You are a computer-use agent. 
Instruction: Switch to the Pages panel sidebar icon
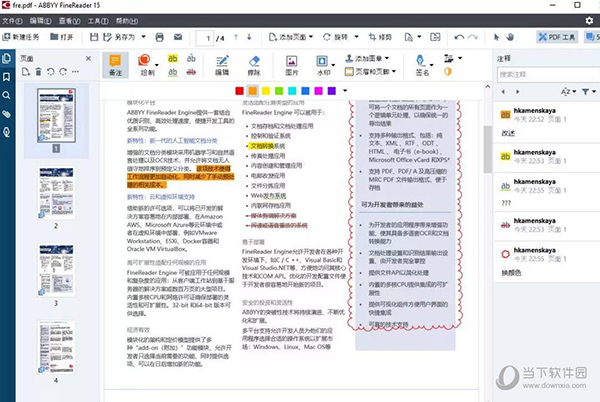(x=7, y=59)
